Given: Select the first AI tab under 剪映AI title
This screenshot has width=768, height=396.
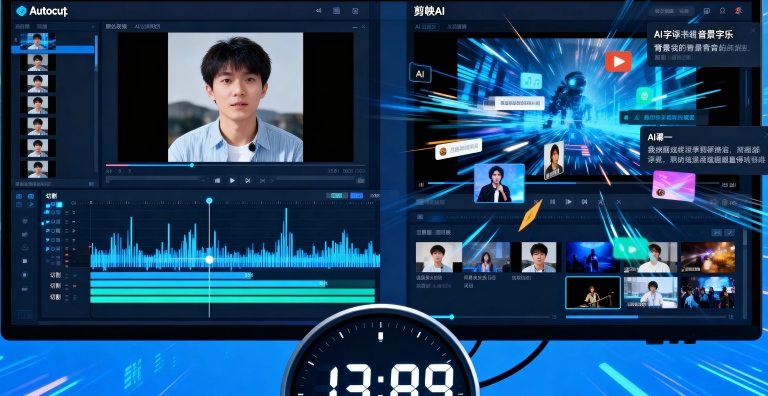Looking at the screenshot, I should point(427,27).
